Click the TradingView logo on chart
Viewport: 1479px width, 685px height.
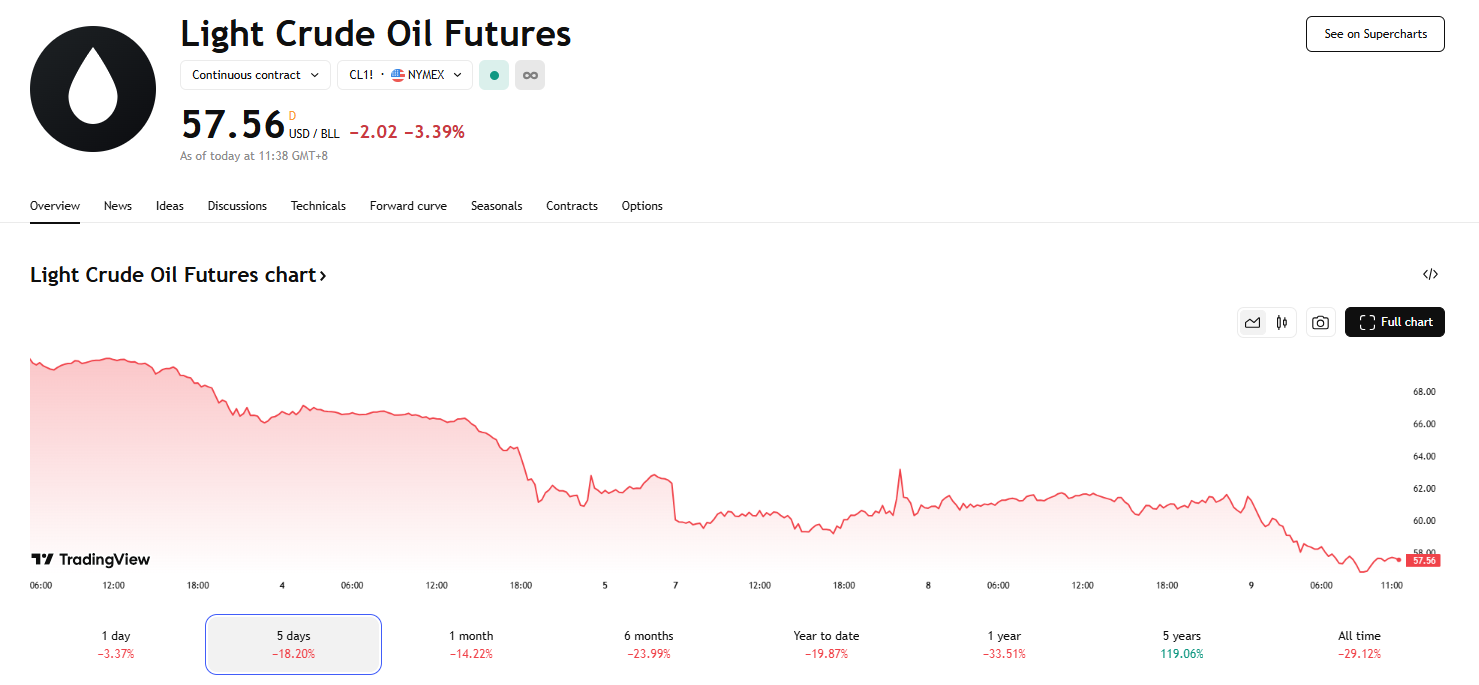pos(91,560)
